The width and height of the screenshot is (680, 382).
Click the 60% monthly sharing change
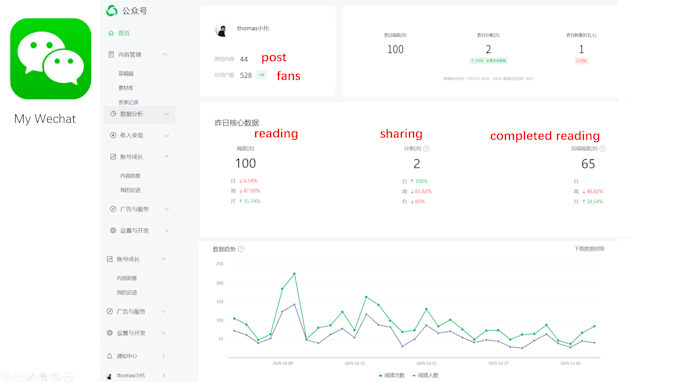pyautogui.click(x=418, y=202)
